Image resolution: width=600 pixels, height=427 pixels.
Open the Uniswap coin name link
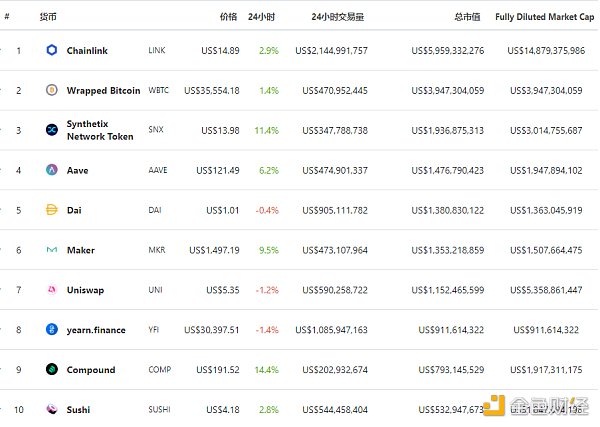coord(85,290)
